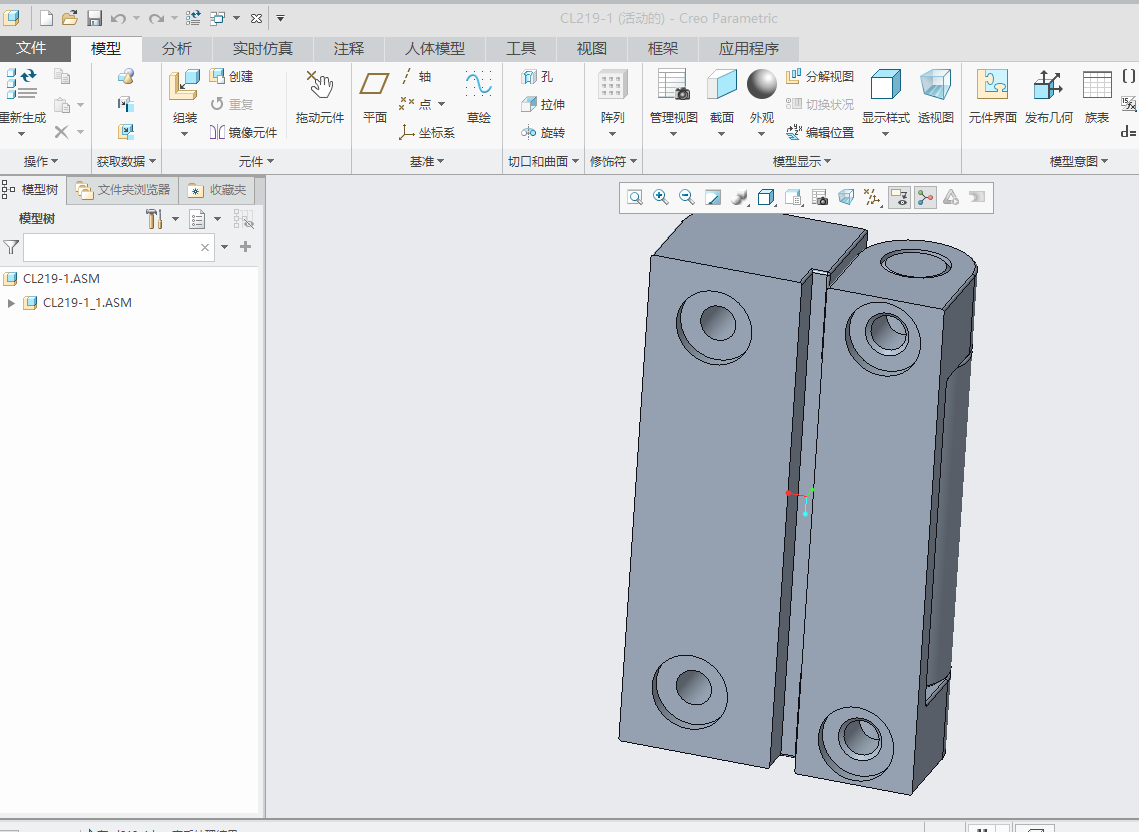Click the 镜像元件 mirror component button
This screenshot has width=1139, height=832.
click(x=243, y=132)
